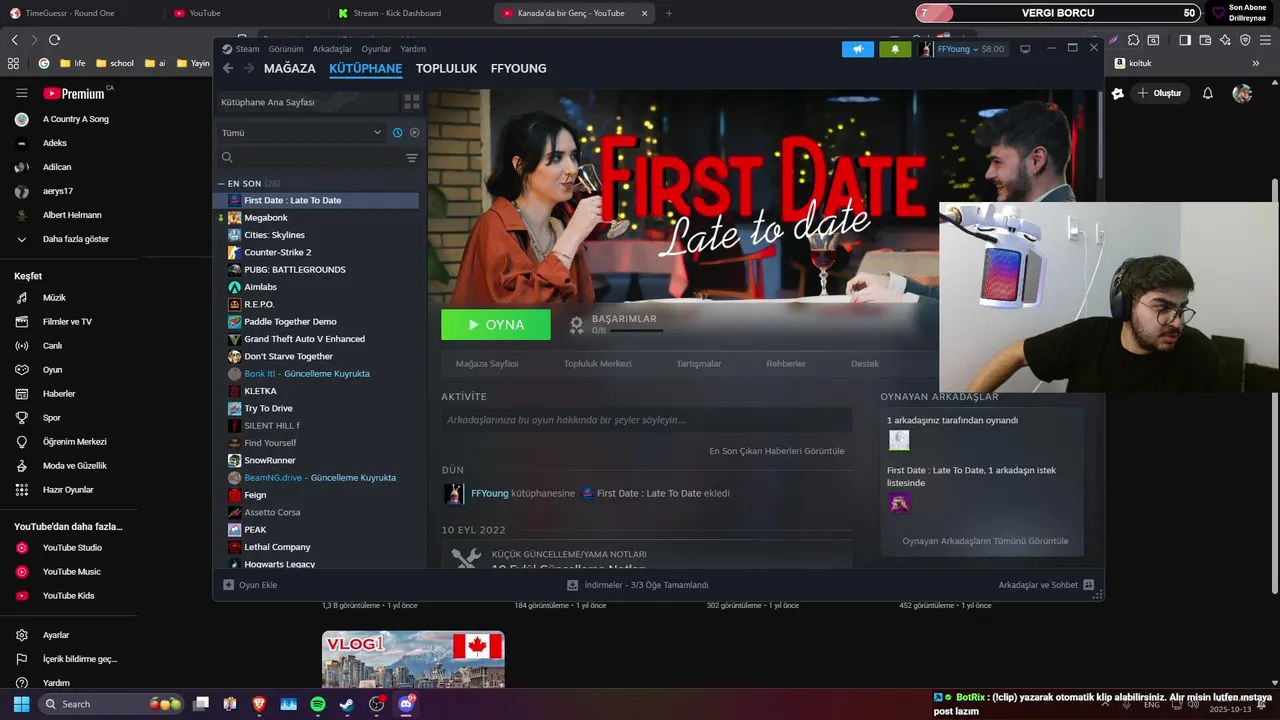Open the Oyunlar menu
This screenshot has width=1280, height=720.
376,49
